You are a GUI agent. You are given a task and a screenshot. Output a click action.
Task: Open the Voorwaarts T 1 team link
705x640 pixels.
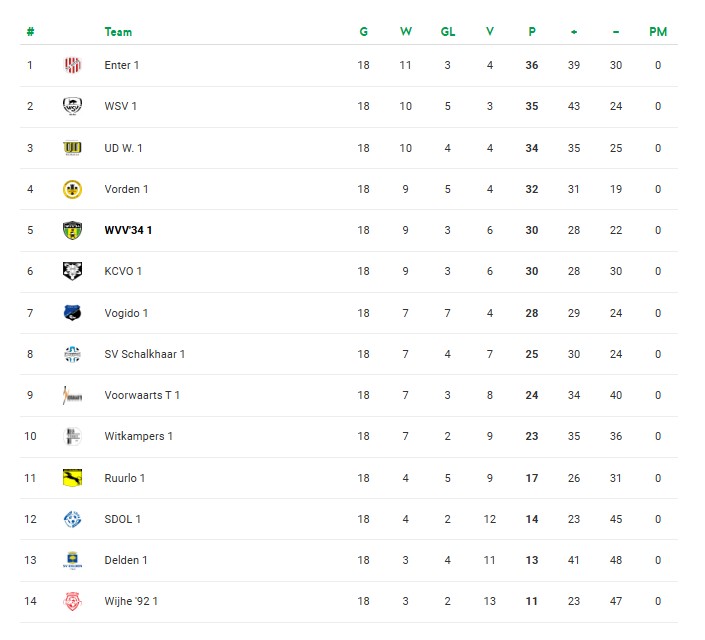click(142, 395)
